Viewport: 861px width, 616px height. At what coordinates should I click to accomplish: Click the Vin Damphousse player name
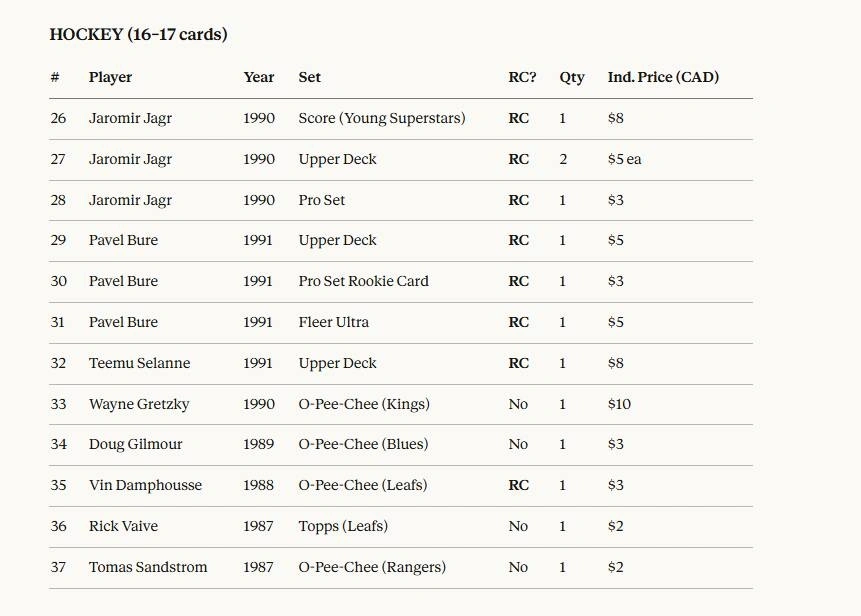pos(145,485)
